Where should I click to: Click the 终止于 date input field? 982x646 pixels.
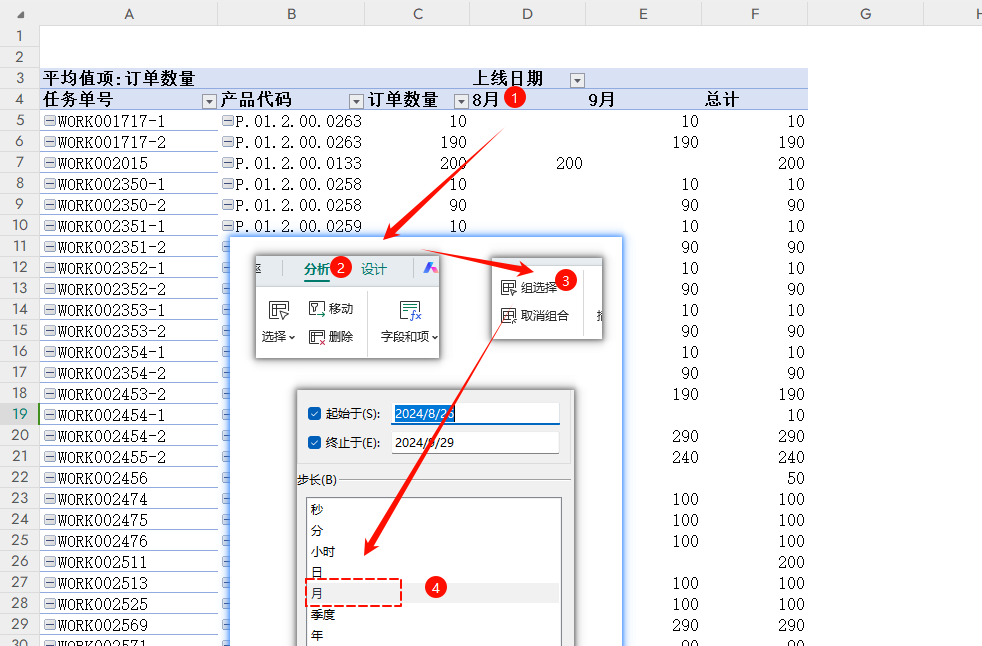(x=475, y=442)
